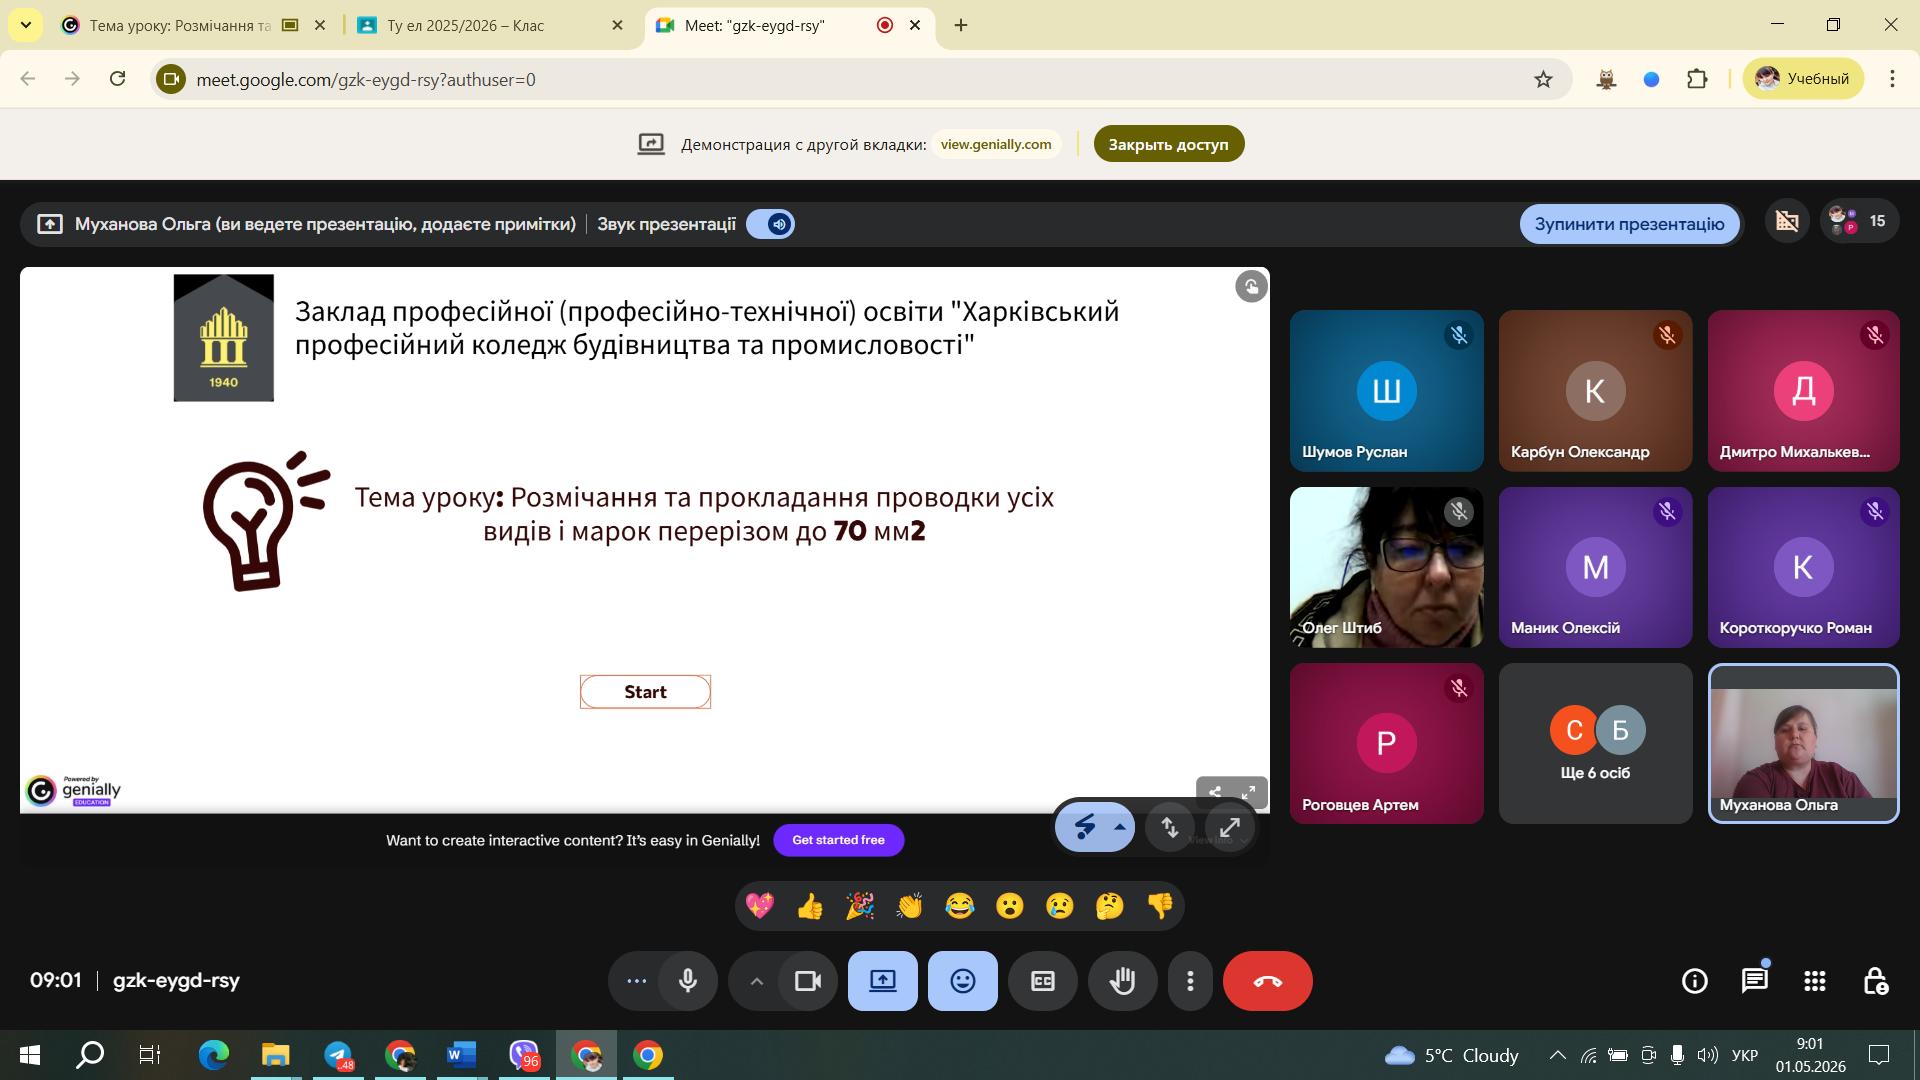Expand annotation tool options arrow

tap(1120, 827)
